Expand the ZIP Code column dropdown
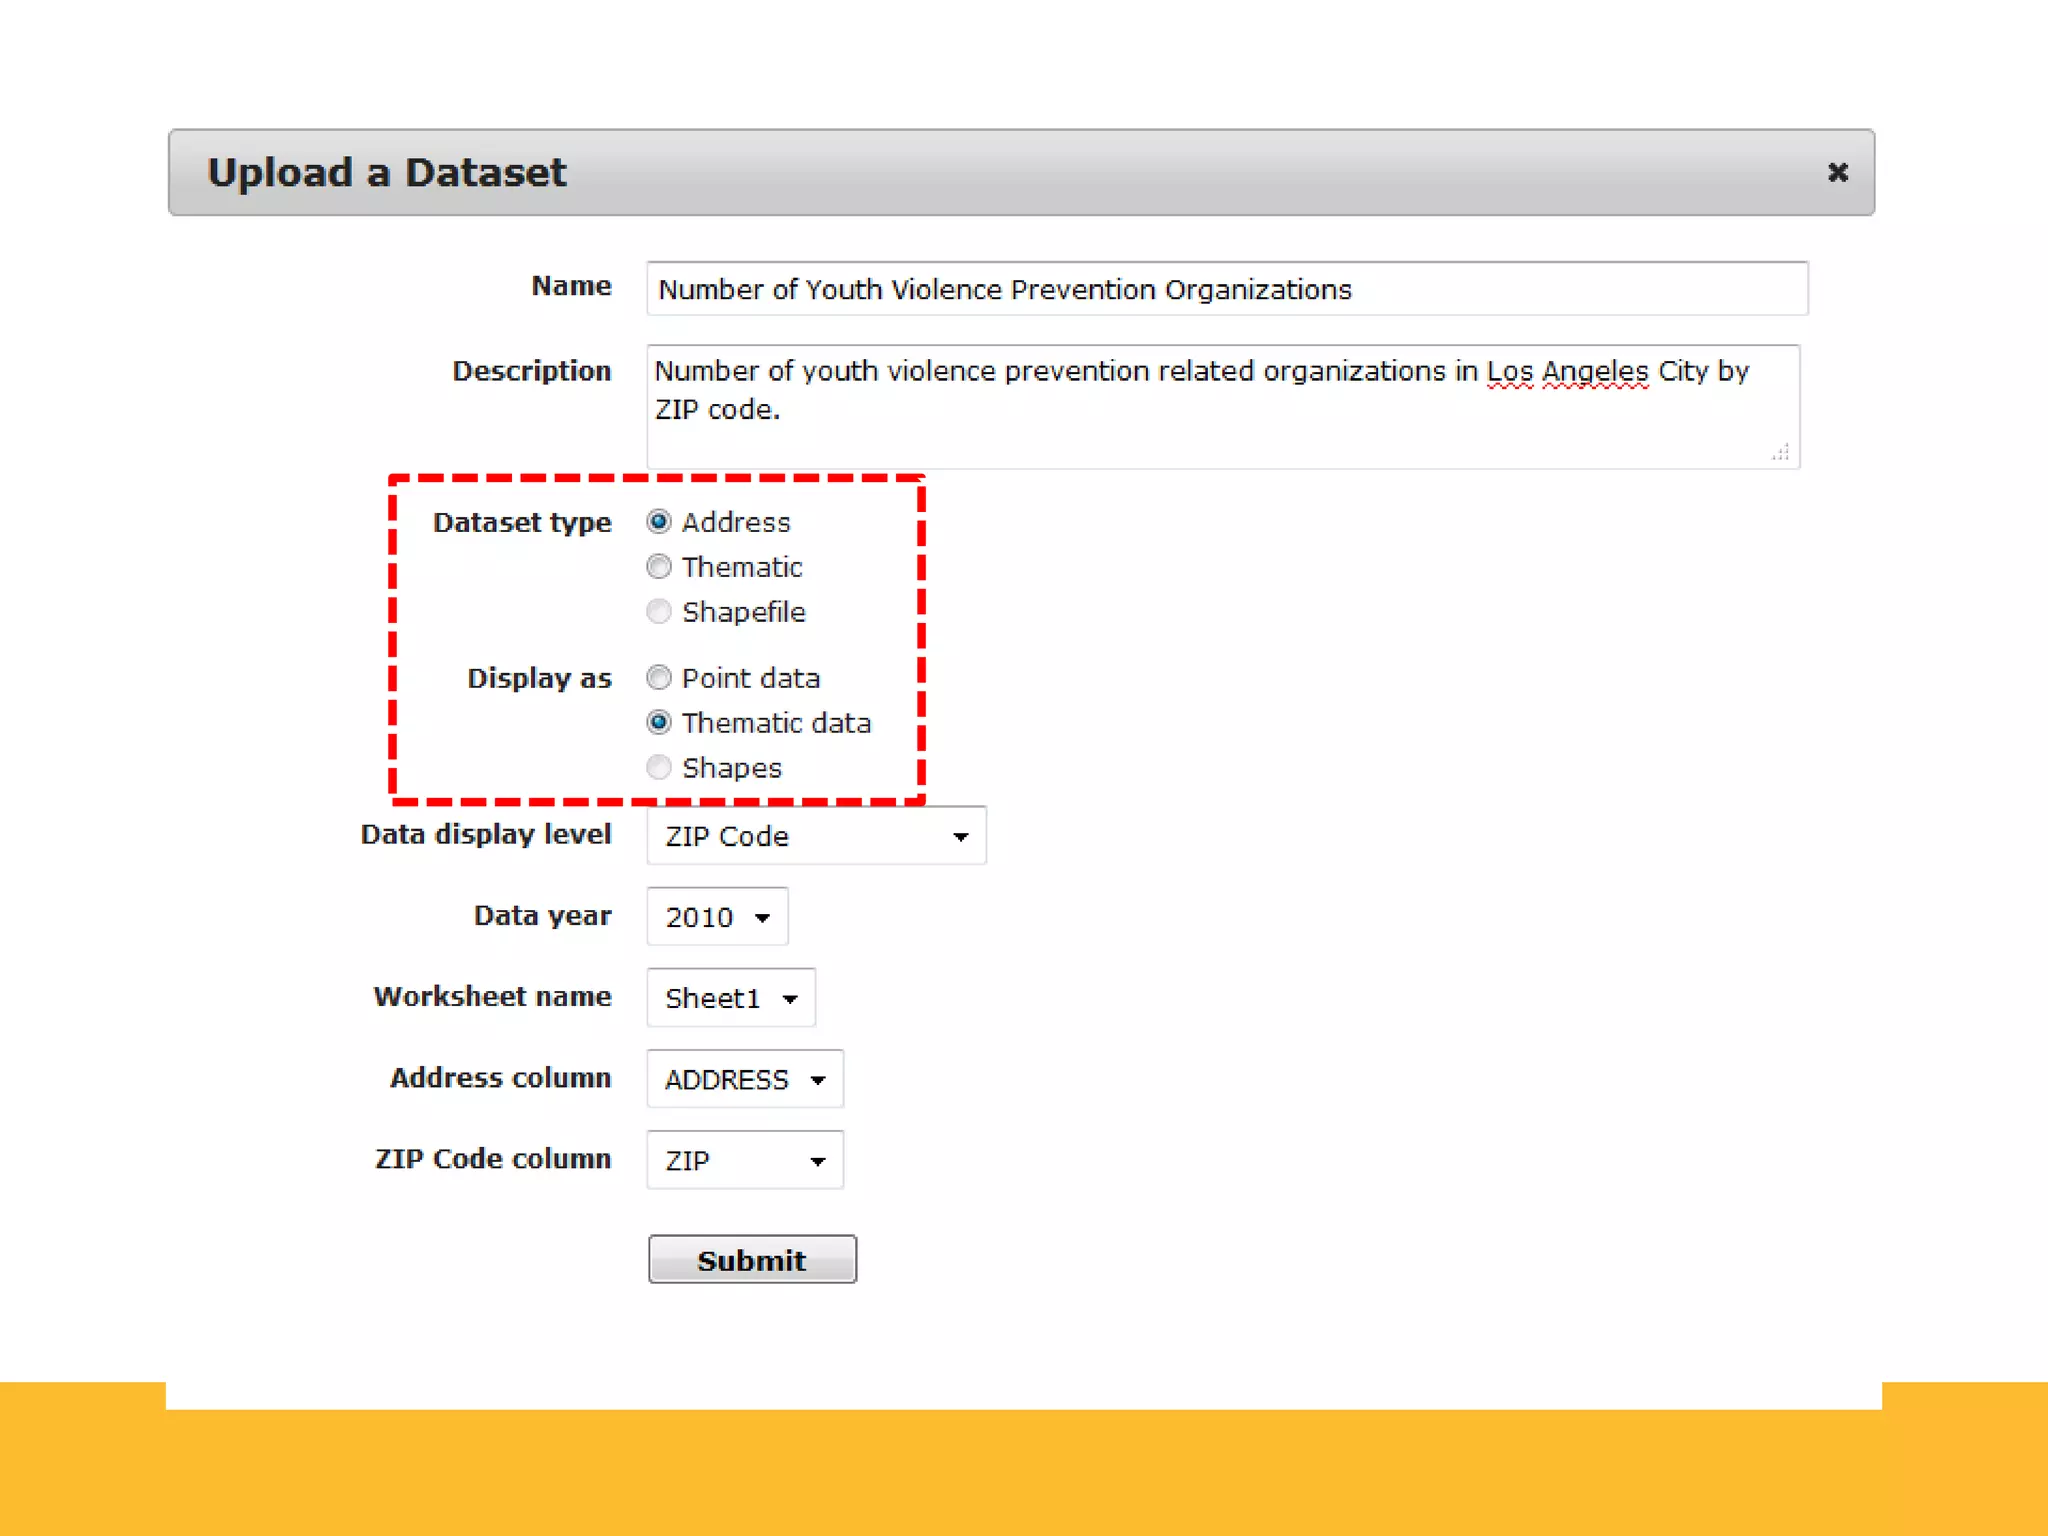The image size is (2048, 1536). tap(744, 1160)
